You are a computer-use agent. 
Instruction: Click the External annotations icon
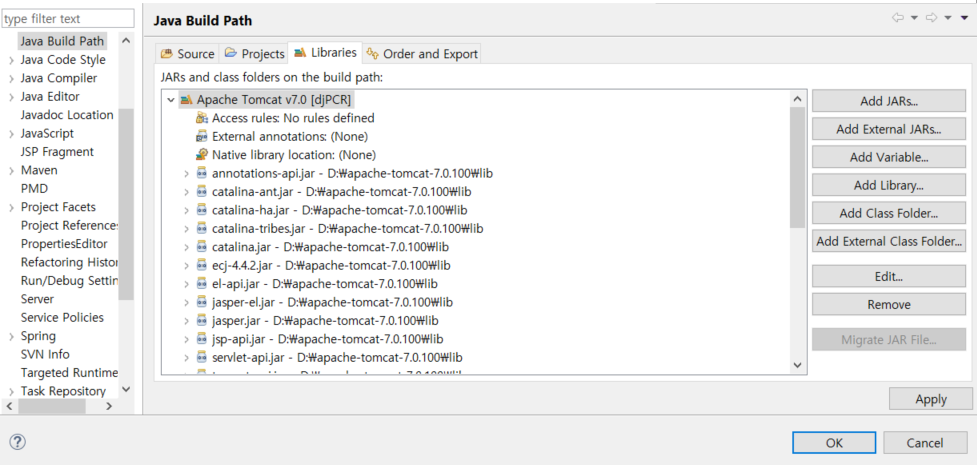click(x=201, y=136)
